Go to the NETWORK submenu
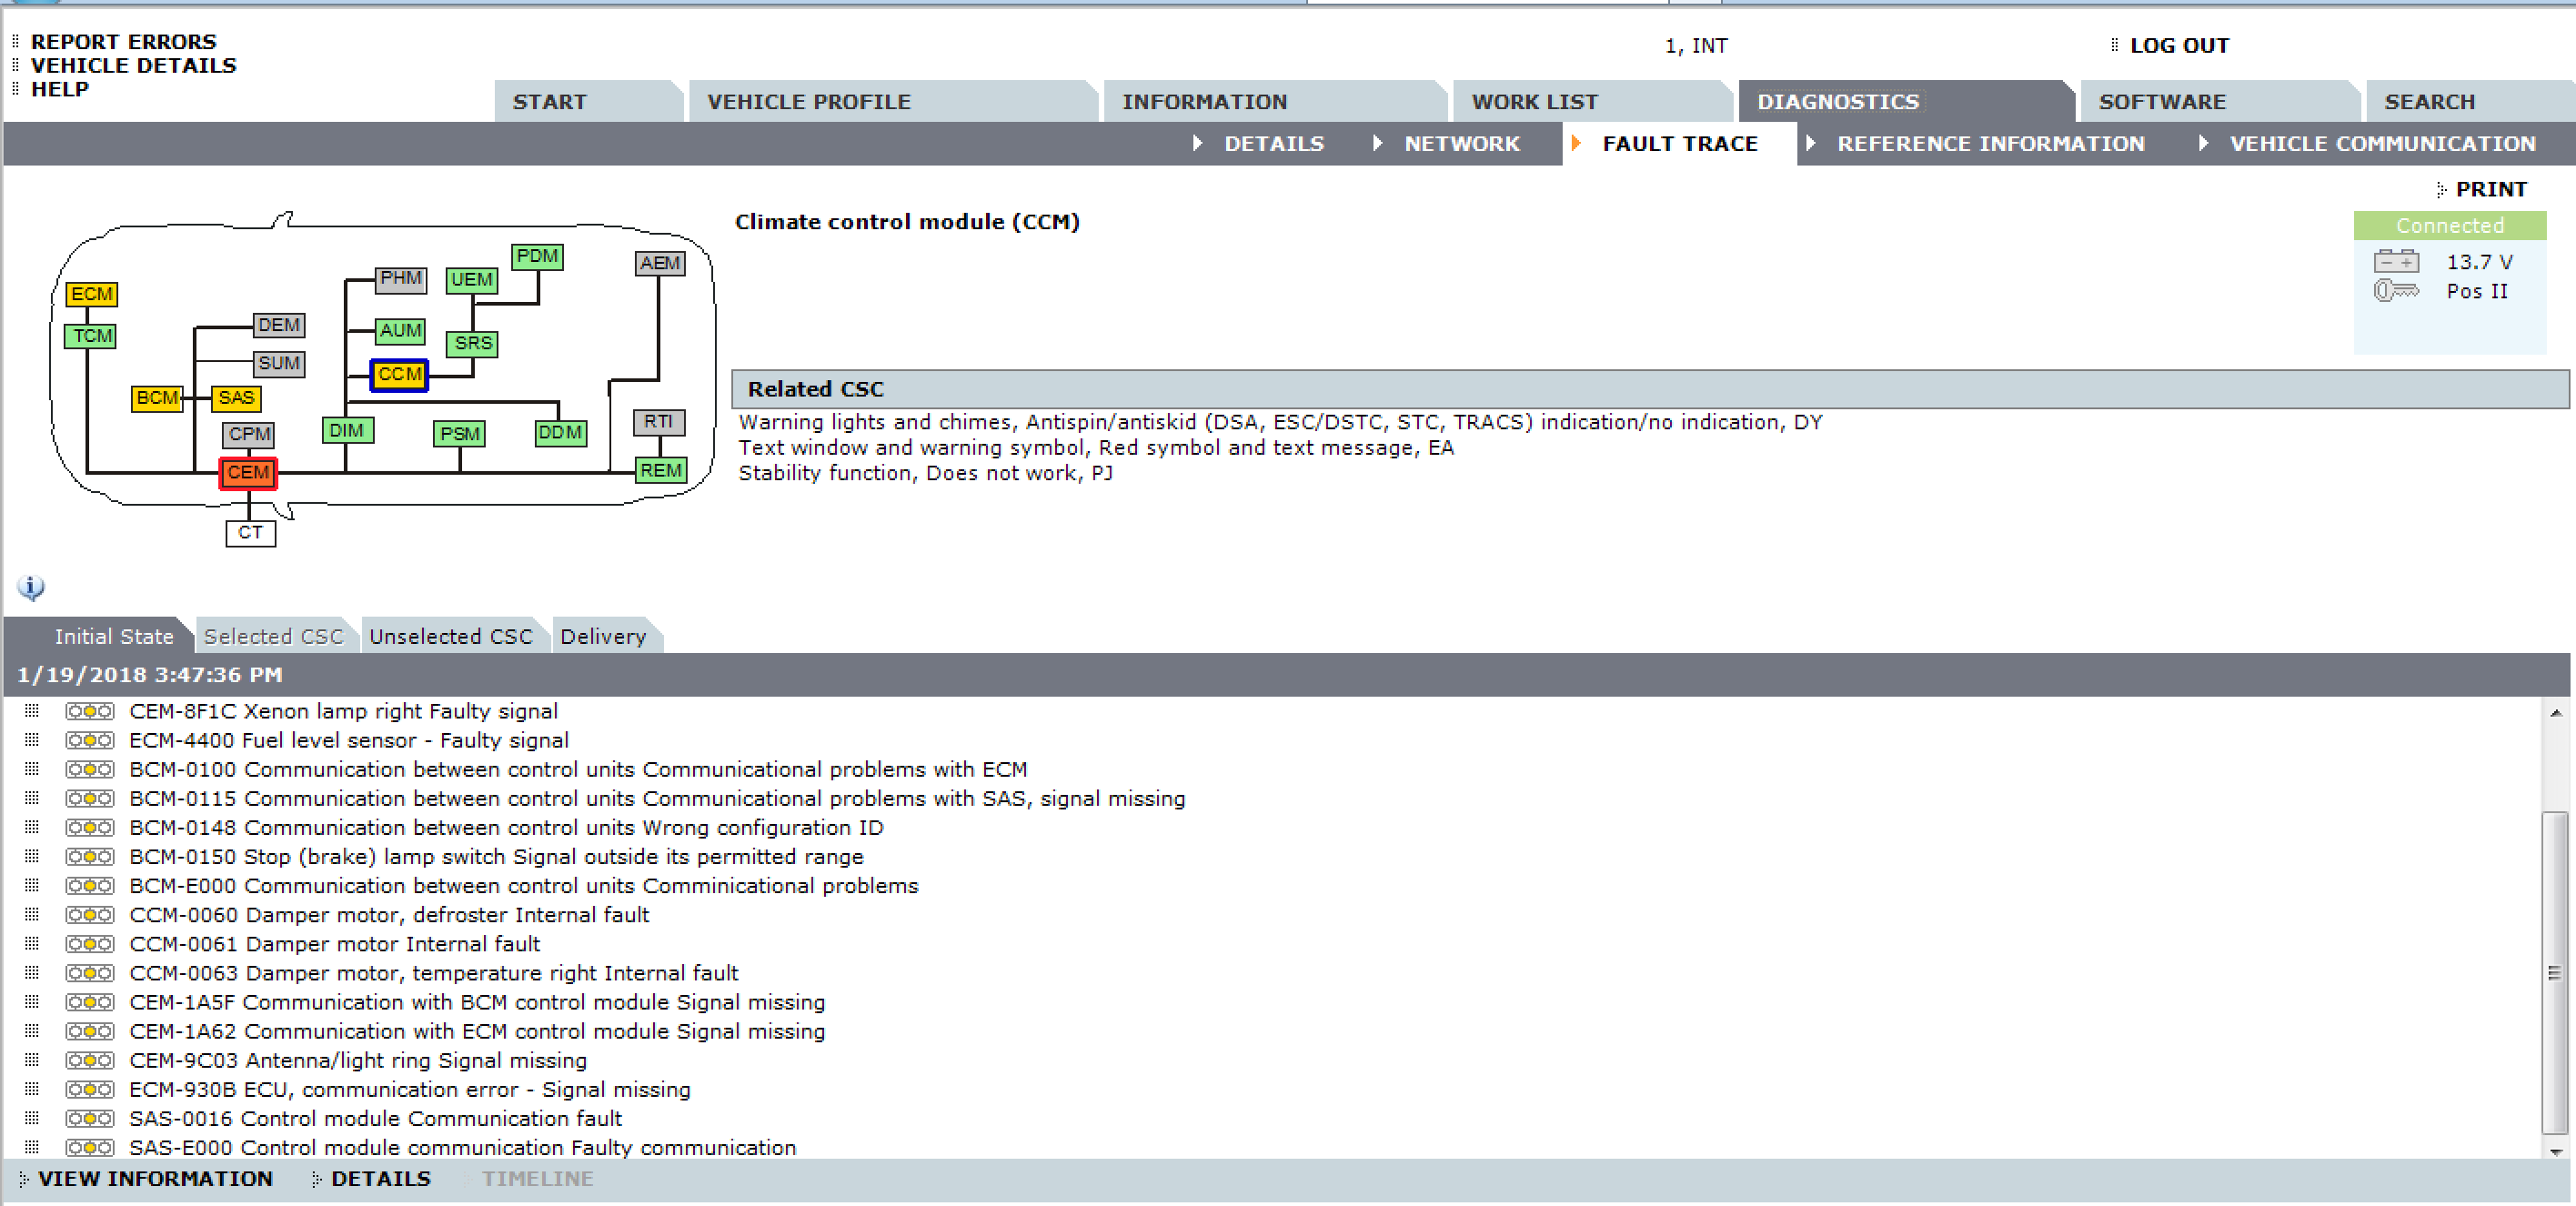The height and width of the screenshot is (1206, 2576). (1461, 143)
